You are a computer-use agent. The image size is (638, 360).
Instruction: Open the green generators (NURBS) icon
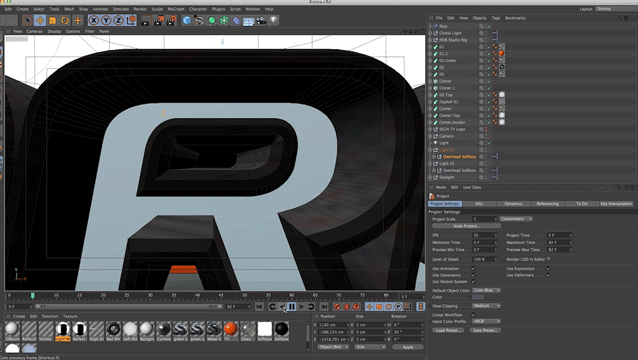pos(212,20)
